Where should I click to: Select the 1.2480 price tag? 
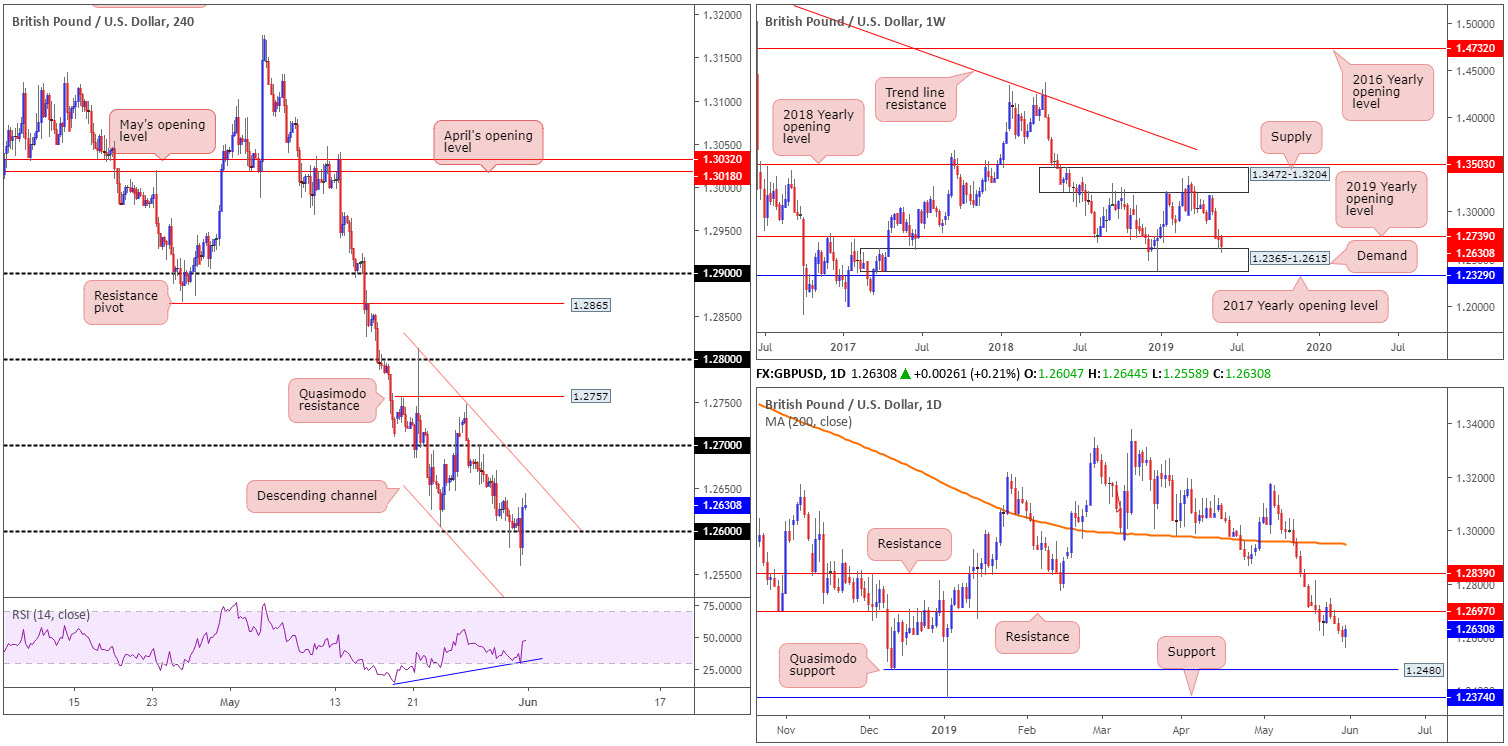point(1425,669)
